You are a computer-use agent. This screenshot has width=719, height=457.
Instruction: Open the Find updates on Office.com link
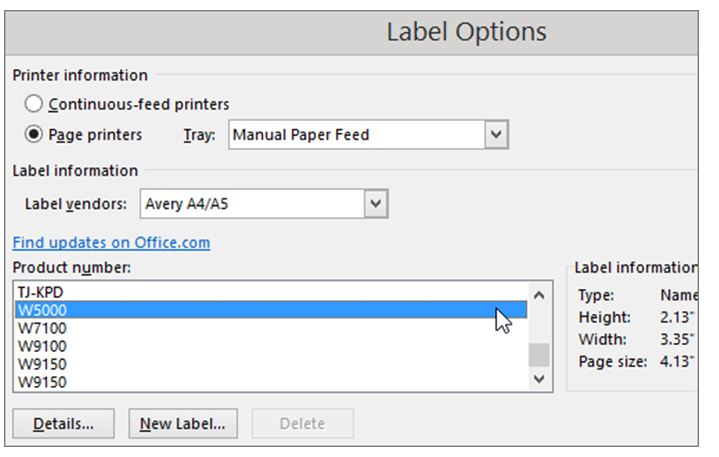pos(111,243)
